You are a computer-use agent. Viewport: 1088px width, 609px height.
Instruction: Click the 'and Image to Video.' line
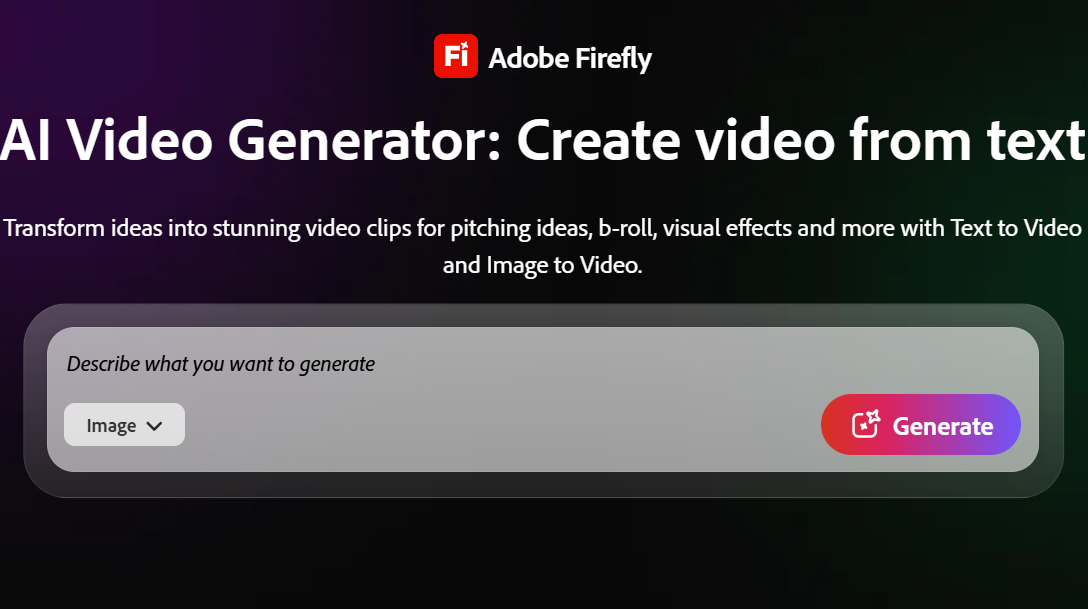click(543, 265)
